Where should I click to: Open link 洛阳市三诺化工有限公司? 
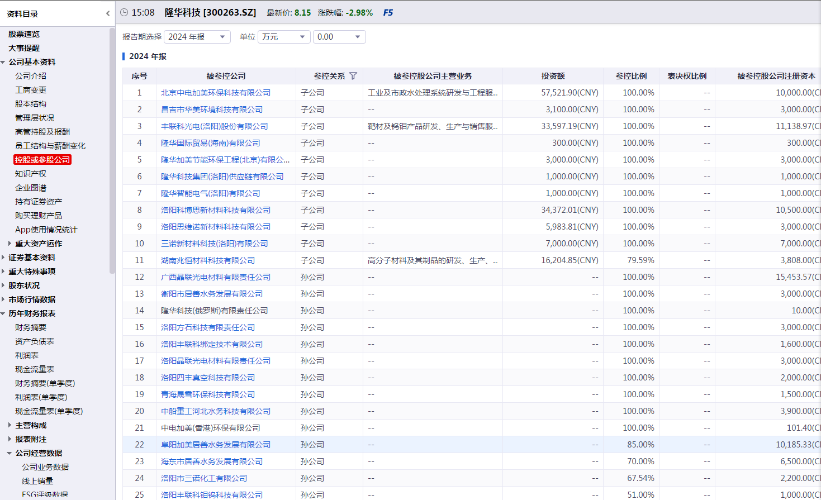pyautogui.click(x=204, y=478)
